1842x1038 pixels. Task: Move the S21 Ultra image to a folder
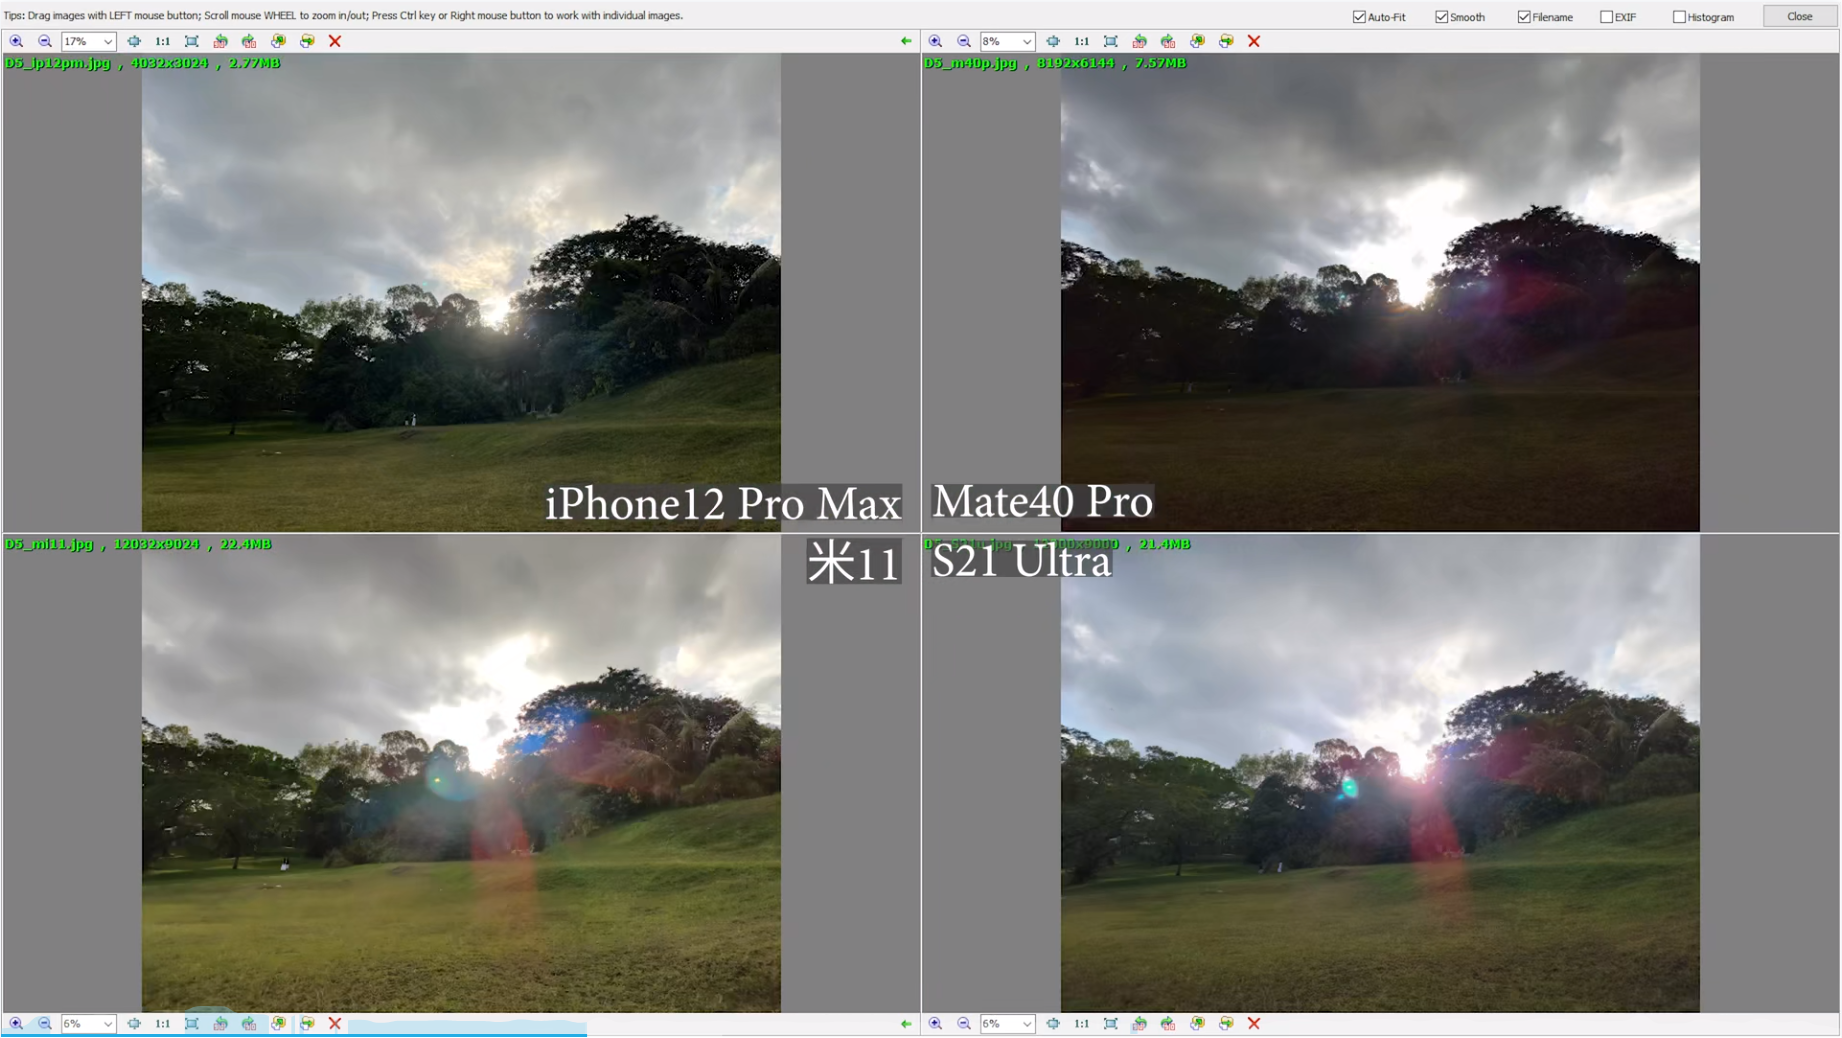1226,1023
